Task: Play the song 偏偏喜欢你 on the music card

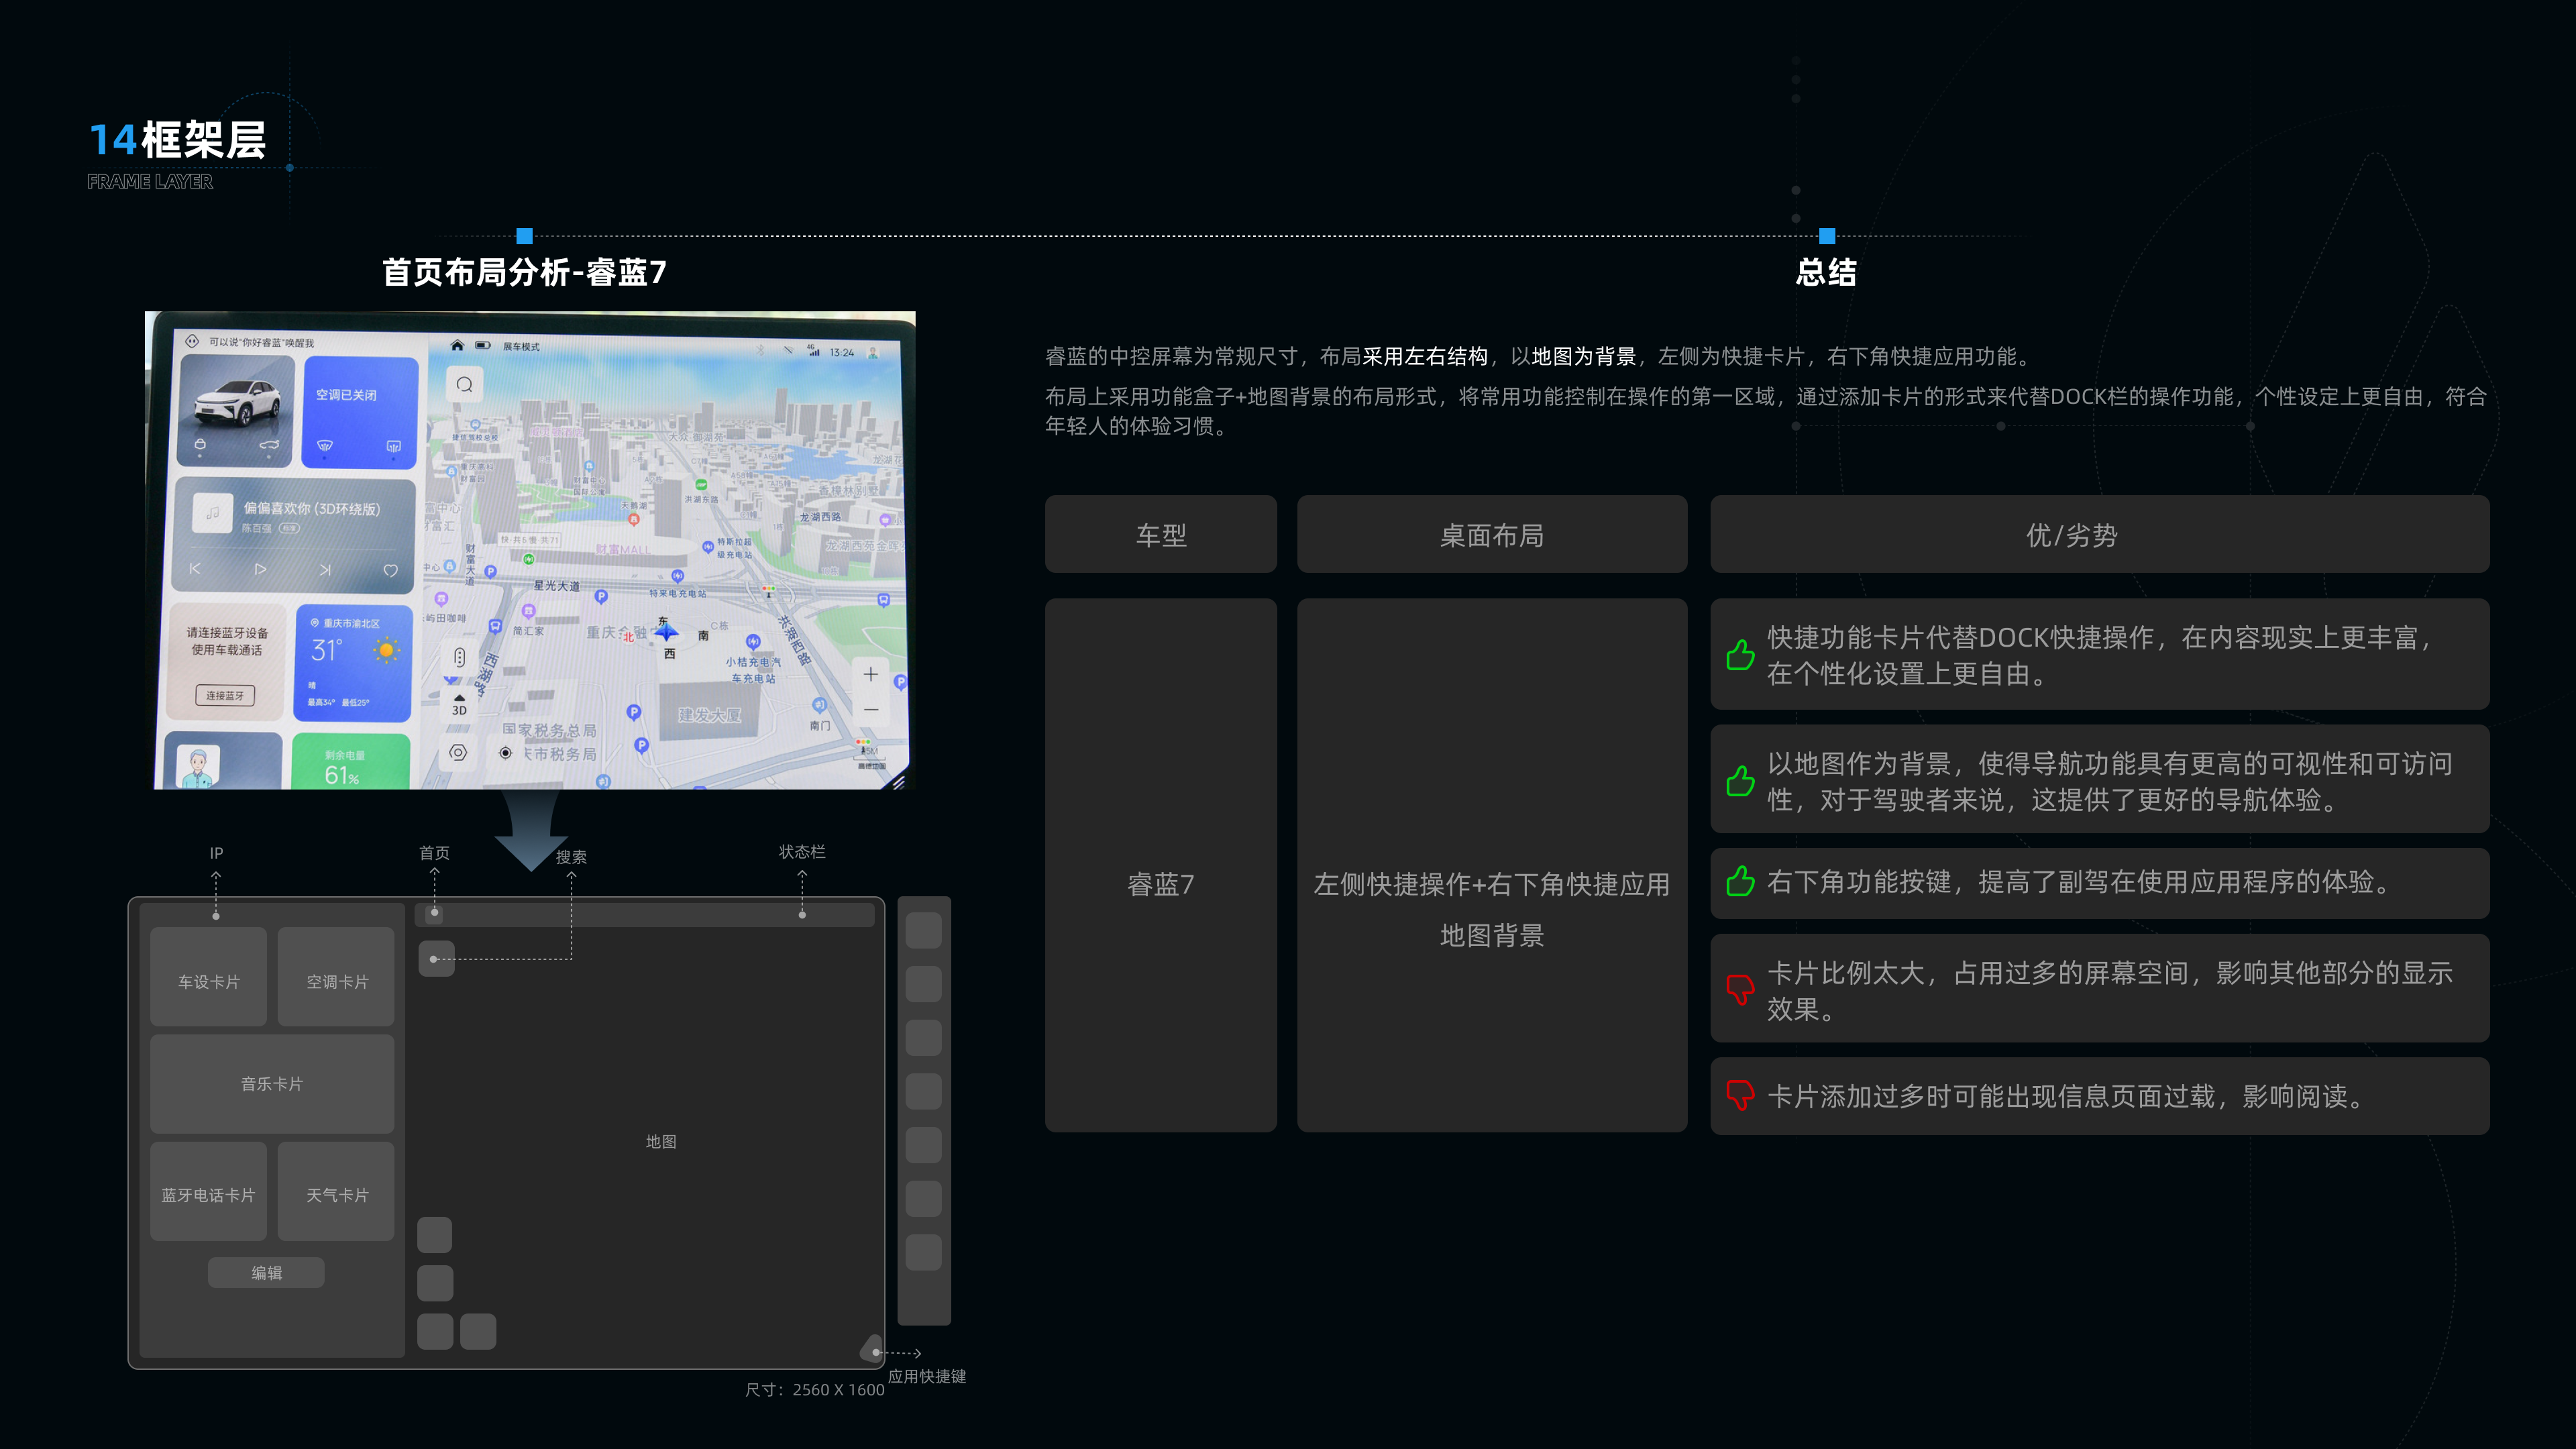Action: click(x=261, y=570)
